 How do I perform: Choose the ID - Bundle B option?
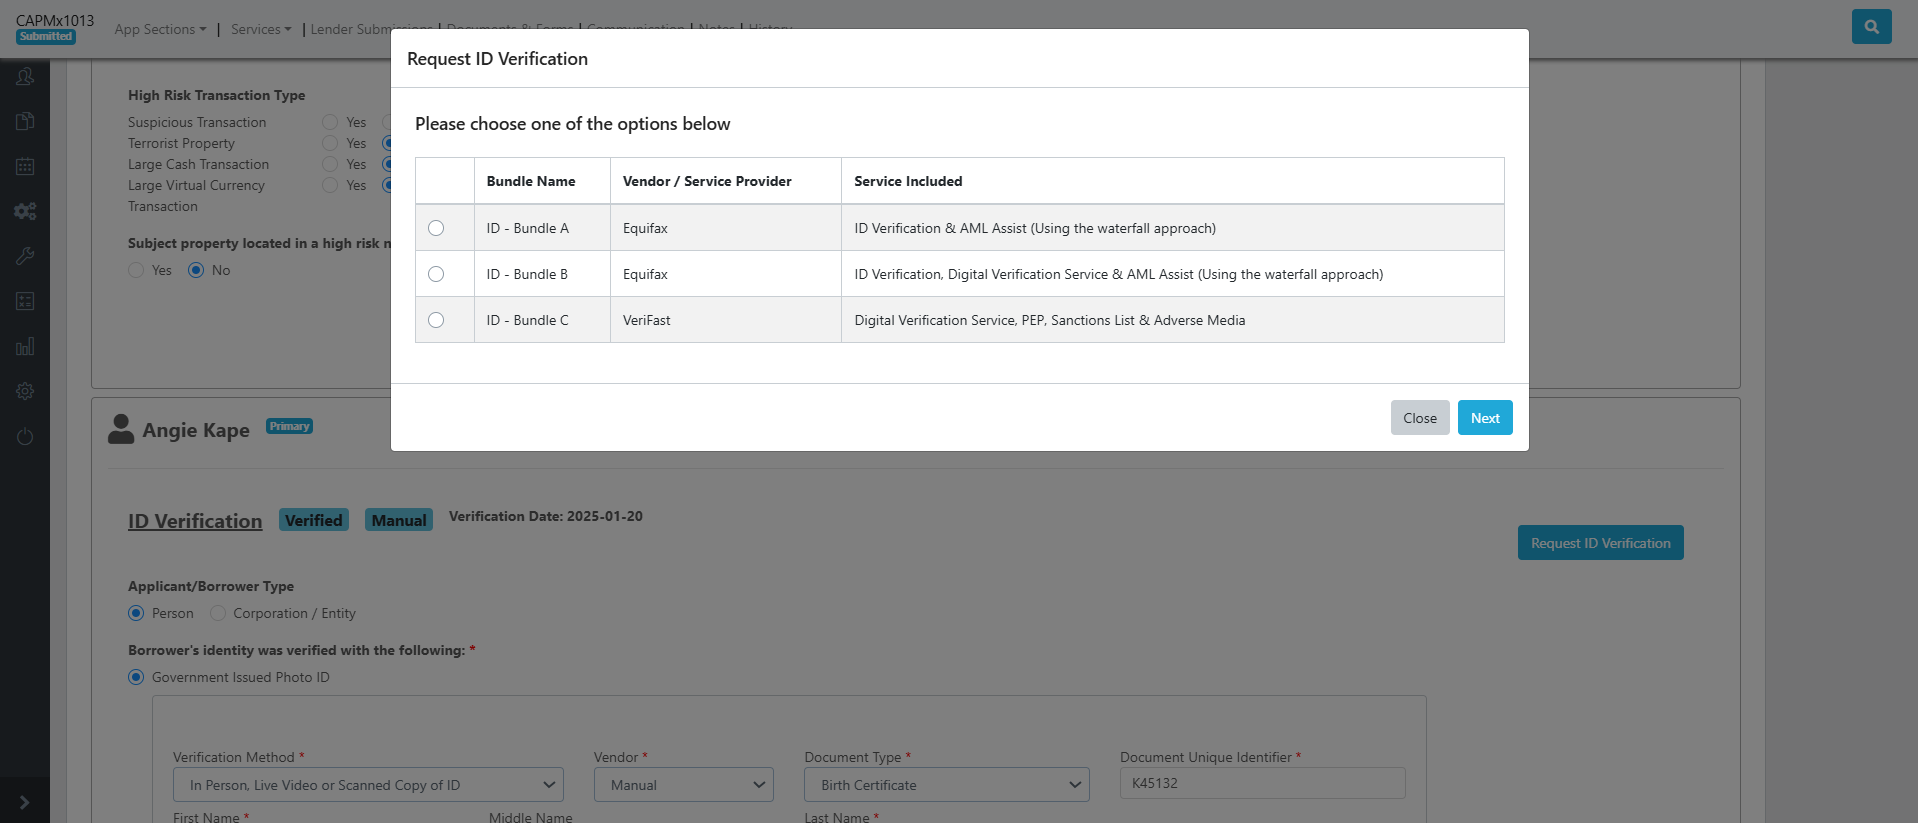coord(436,274)
